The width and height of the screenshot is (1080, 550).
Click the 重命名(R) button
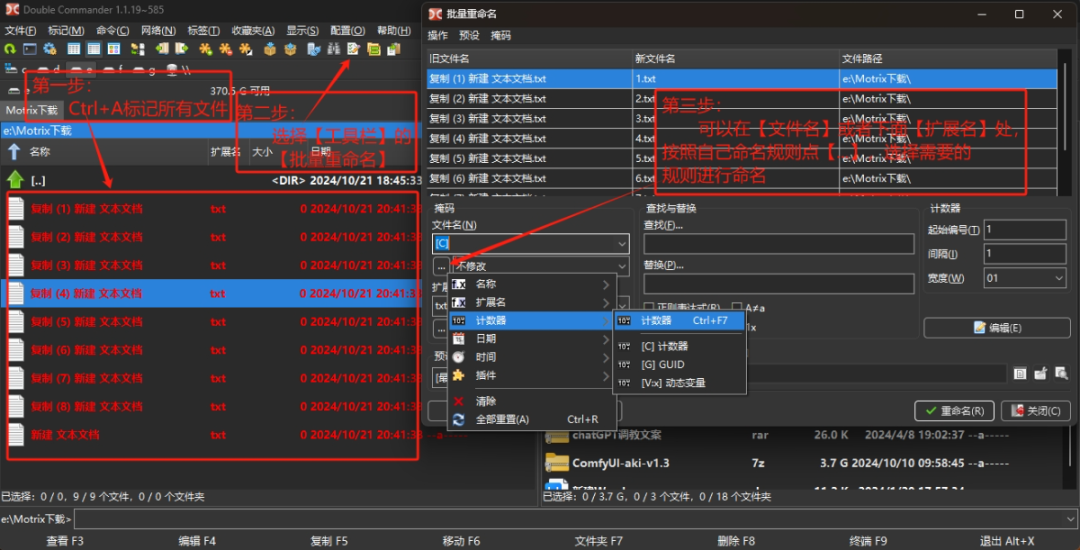point(954,411)
